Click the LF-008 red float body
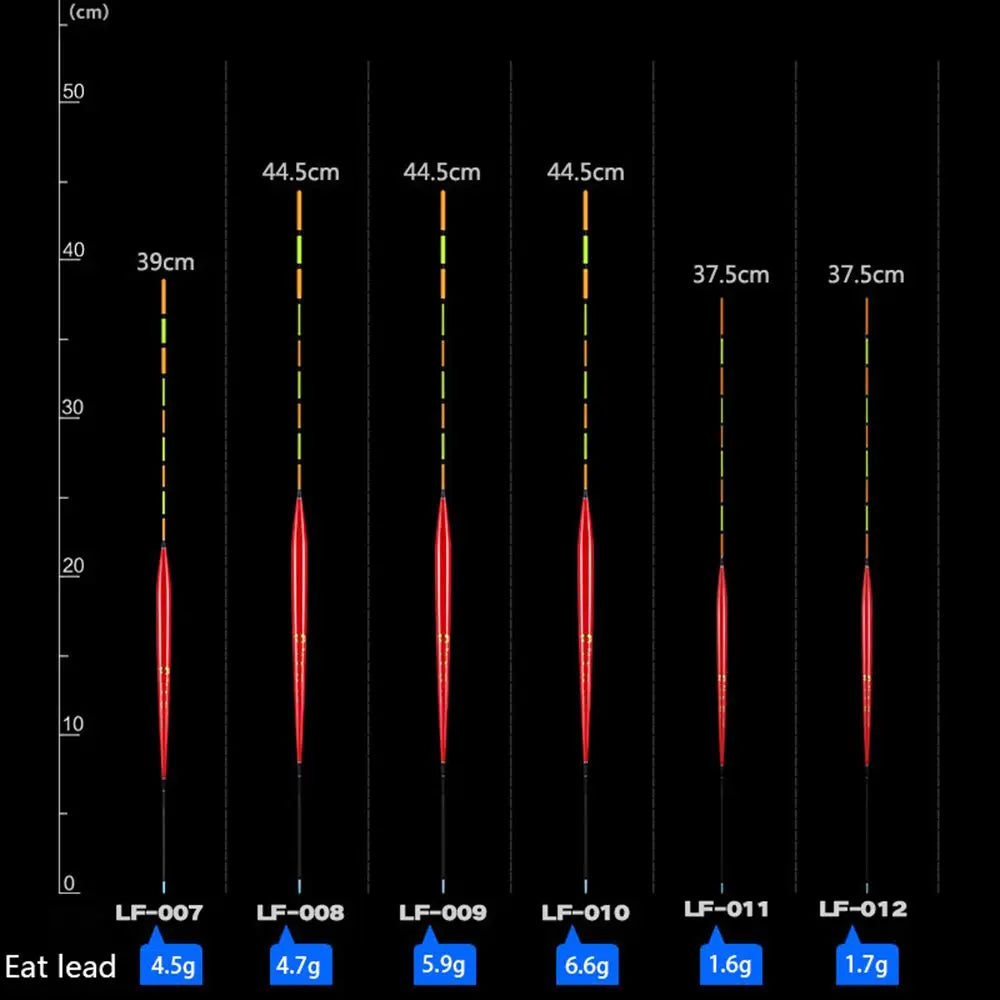This screenshot has width=1000, height=1000. coord(299,630)
